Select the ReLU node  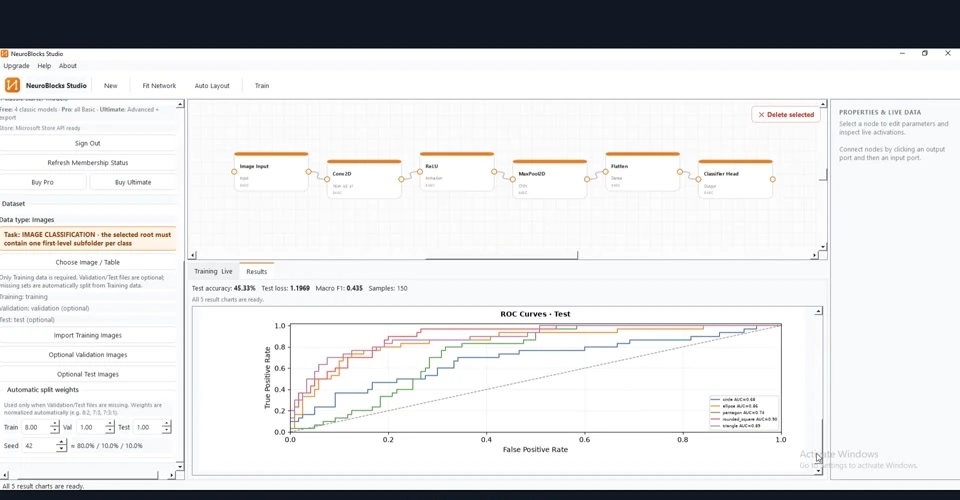[x=457, y=172]
